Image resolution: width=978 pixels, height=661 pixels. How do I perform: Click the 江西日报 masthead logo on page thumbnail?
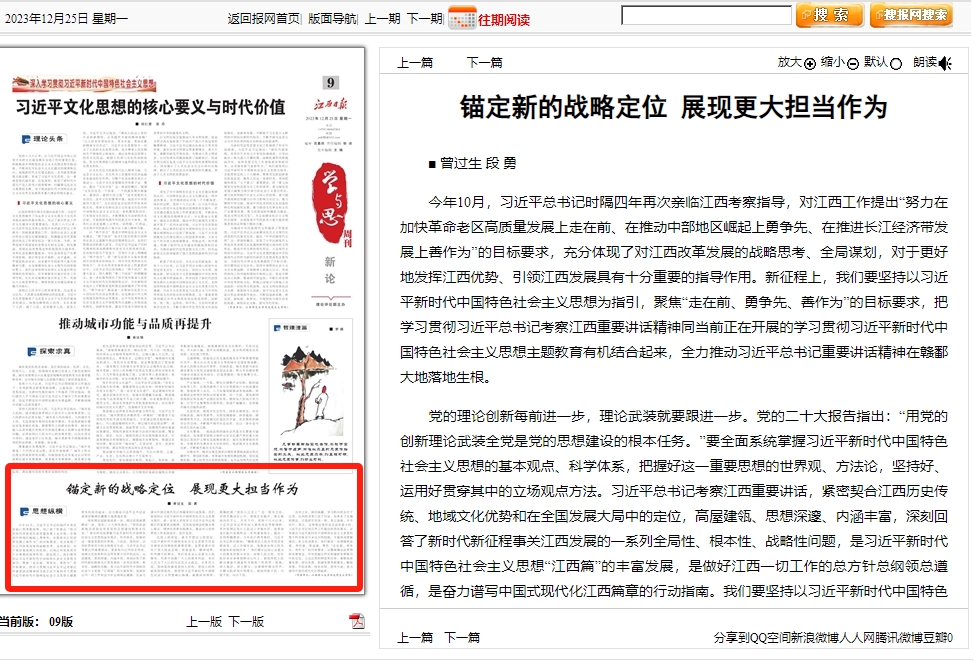click(328, 104)
